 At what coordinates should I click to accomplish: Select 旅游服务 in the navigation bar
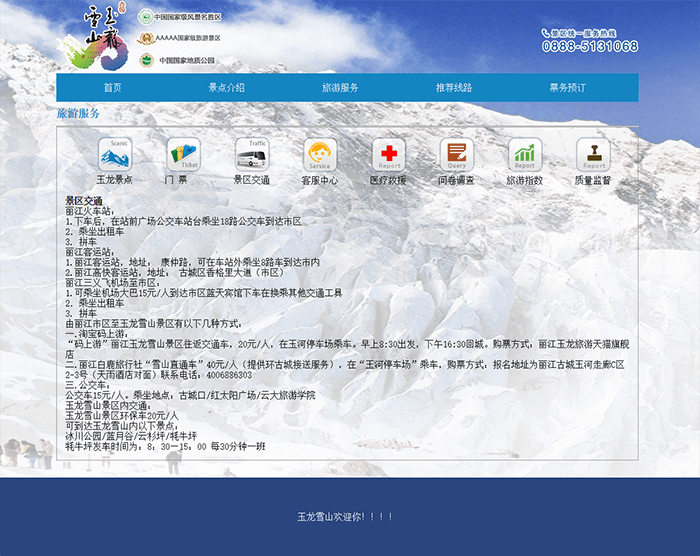pyautogui.click(x=340, y=88)
